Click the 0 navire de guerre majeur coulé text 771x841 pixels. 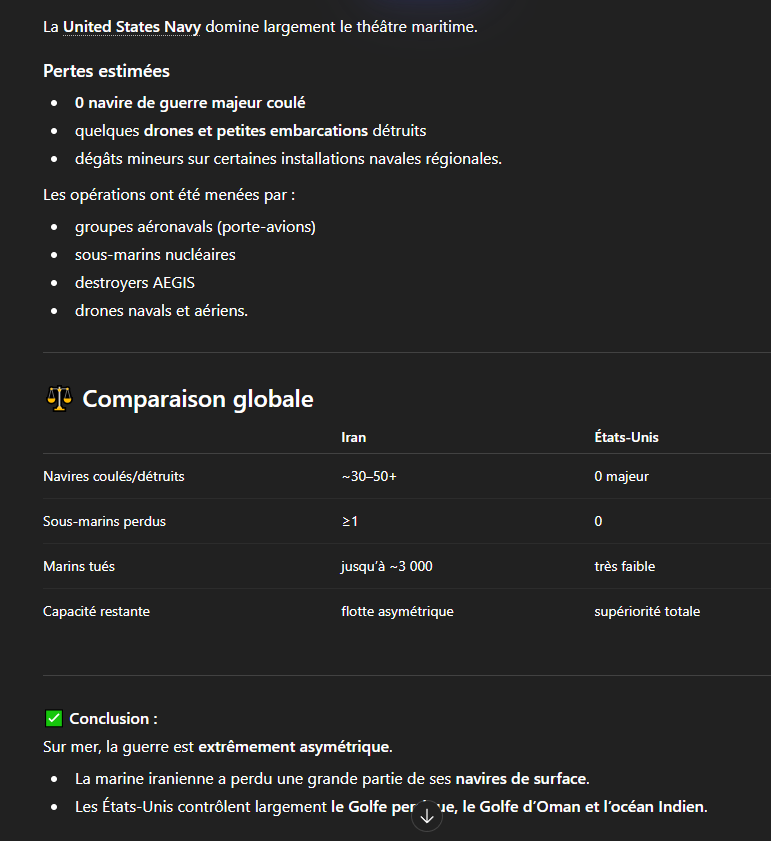click(x=190, y=102)
